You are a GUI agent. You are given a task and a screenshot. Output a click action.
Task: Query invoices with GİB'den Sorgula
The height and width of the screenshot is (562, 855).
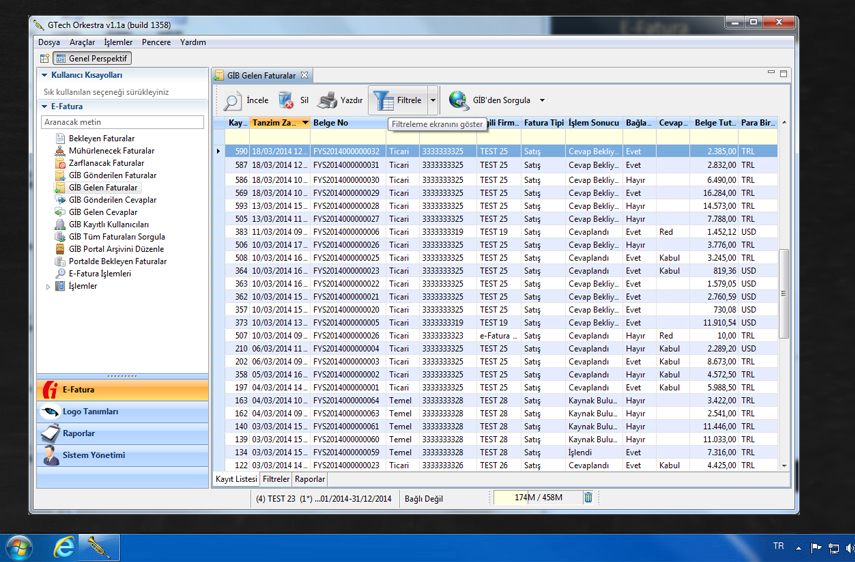coord(490,100)
